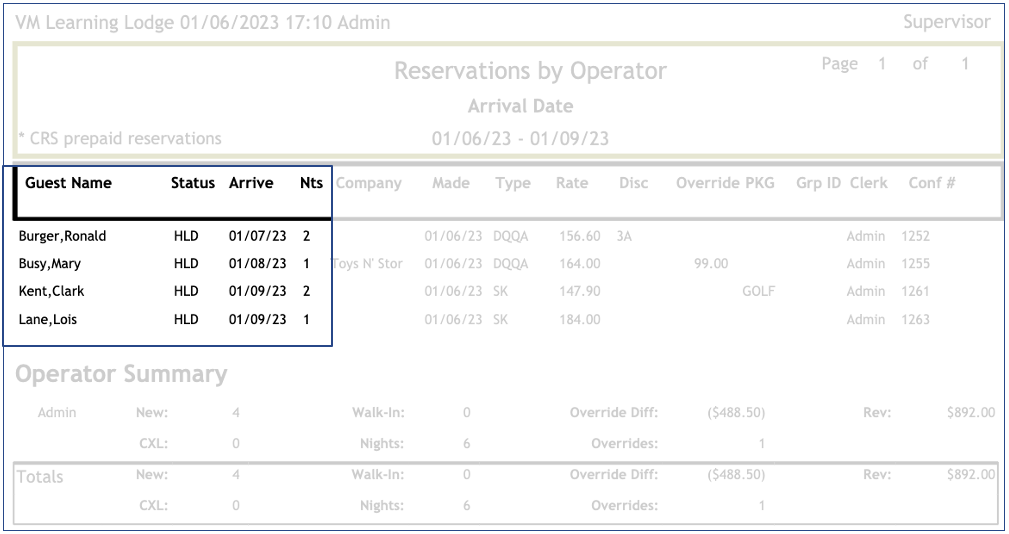This screenshot has height=534, width=1009.
Task: Click the Arrive column header
Action: (252, 183)
